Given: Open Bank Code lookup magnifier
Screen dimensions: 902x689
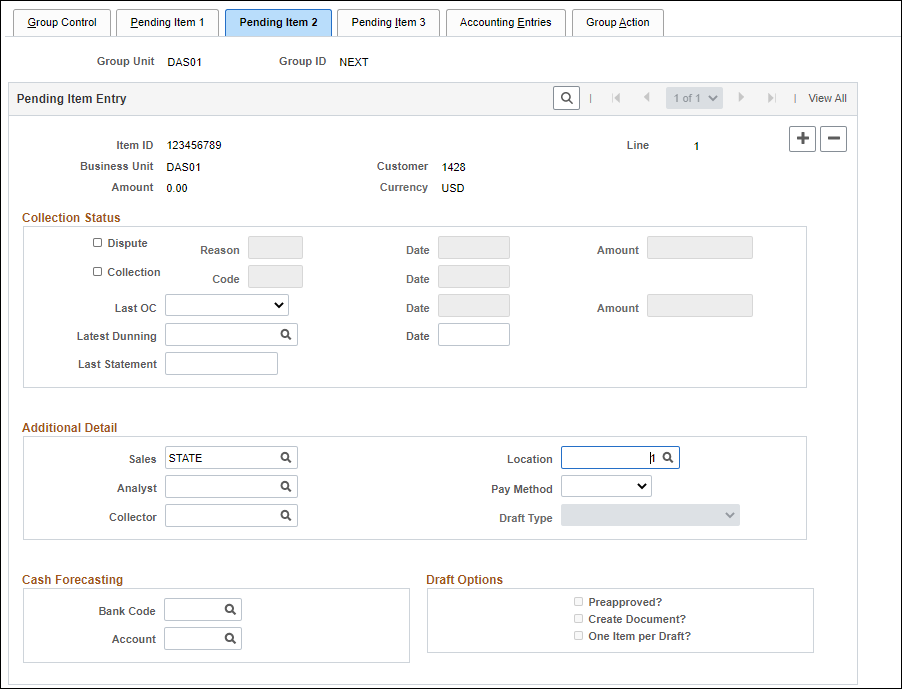Looking at the screenshot, I should pos(230,609).
